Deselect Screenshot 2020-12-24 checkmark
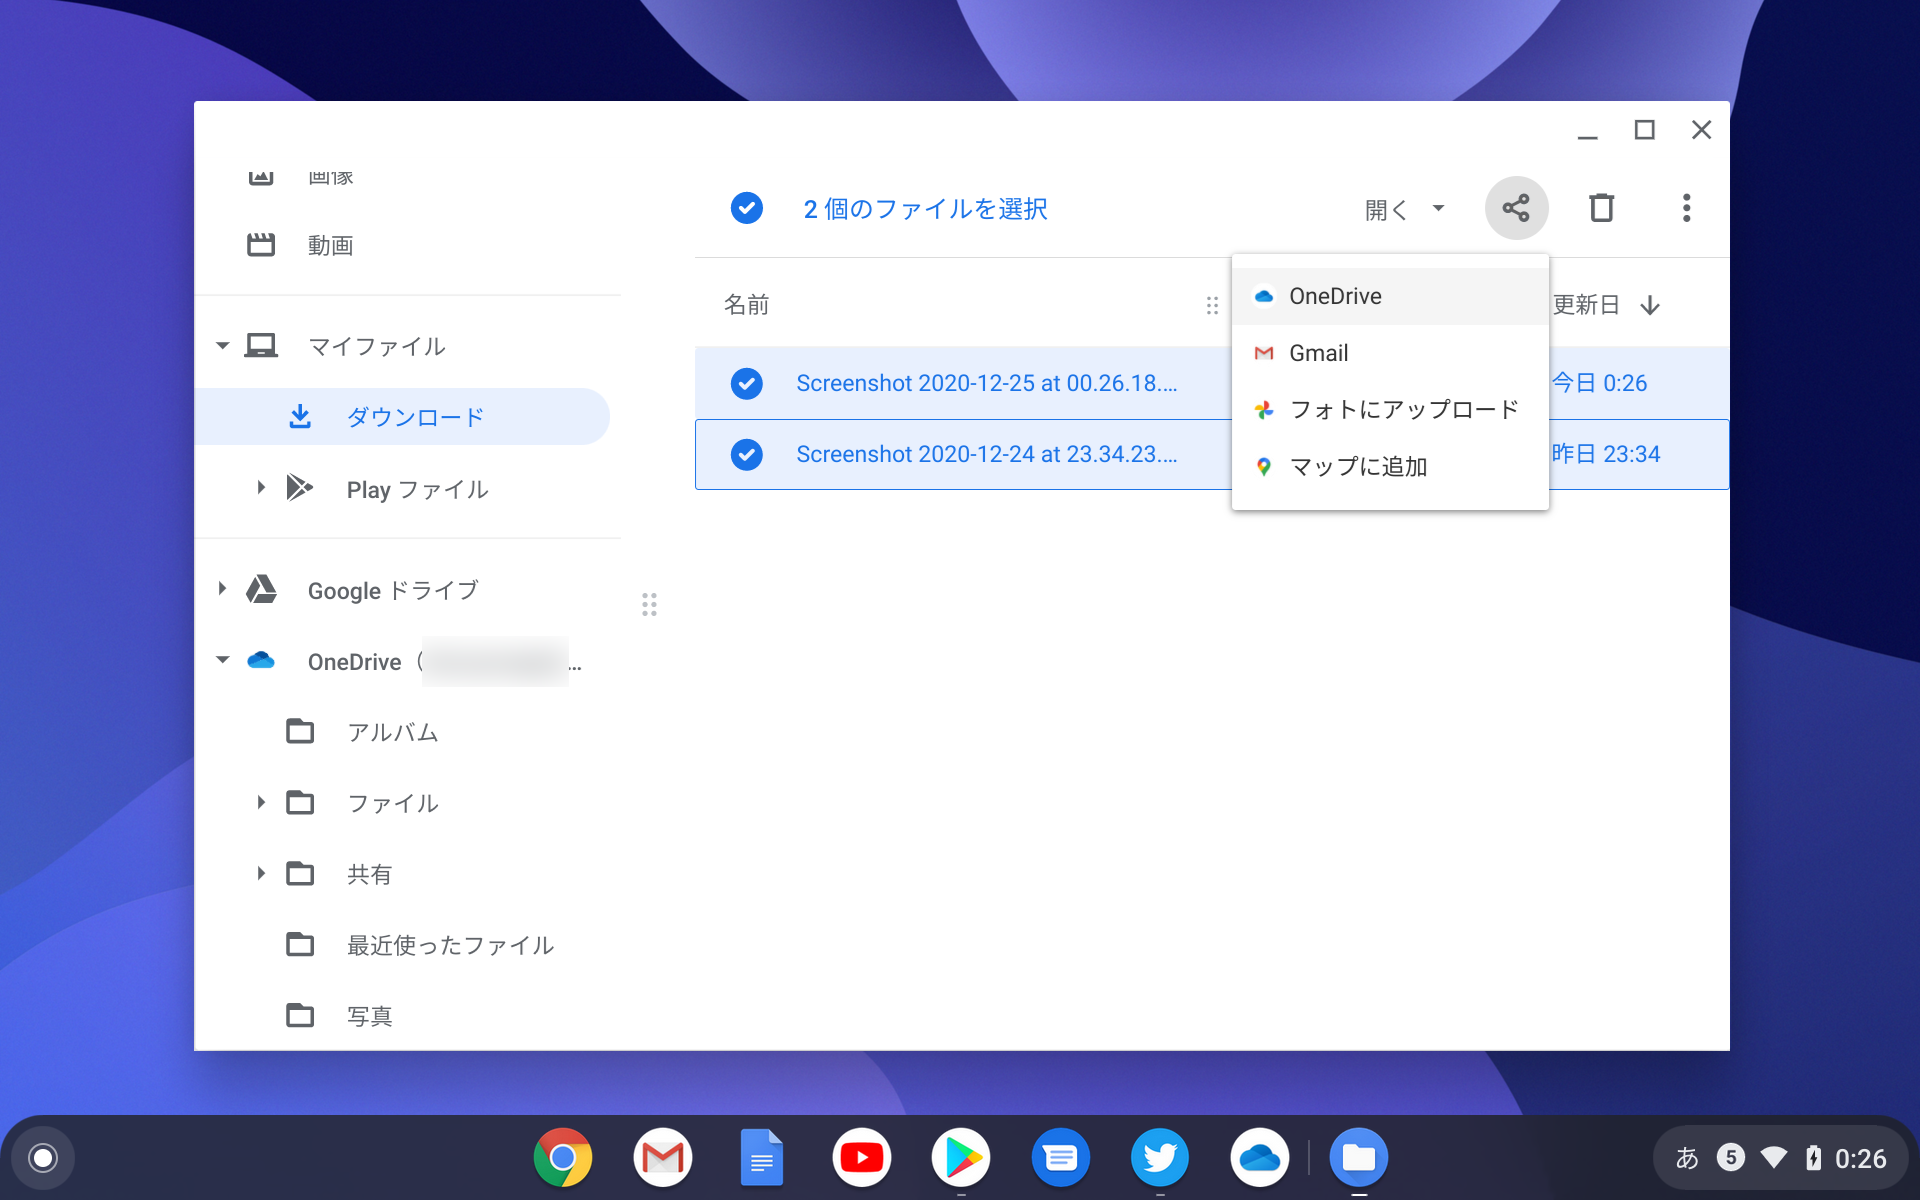1920x1200 pixels. click(747, 454)
